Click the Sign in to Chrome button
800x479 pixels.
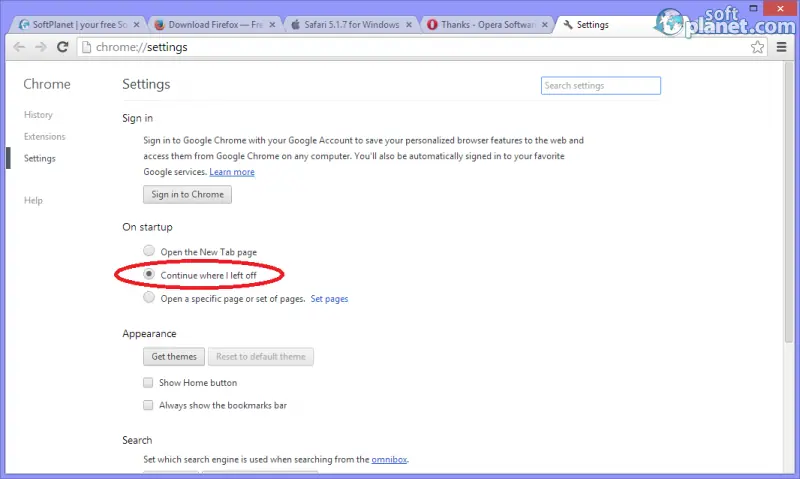click(x=187, y=194)
